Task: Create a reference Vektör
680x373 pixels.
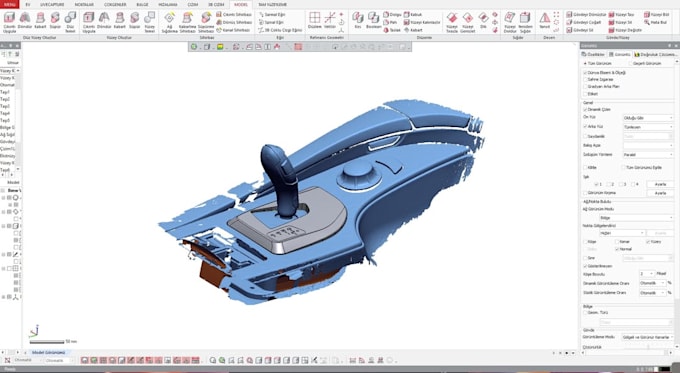Action: click(330, 20)
